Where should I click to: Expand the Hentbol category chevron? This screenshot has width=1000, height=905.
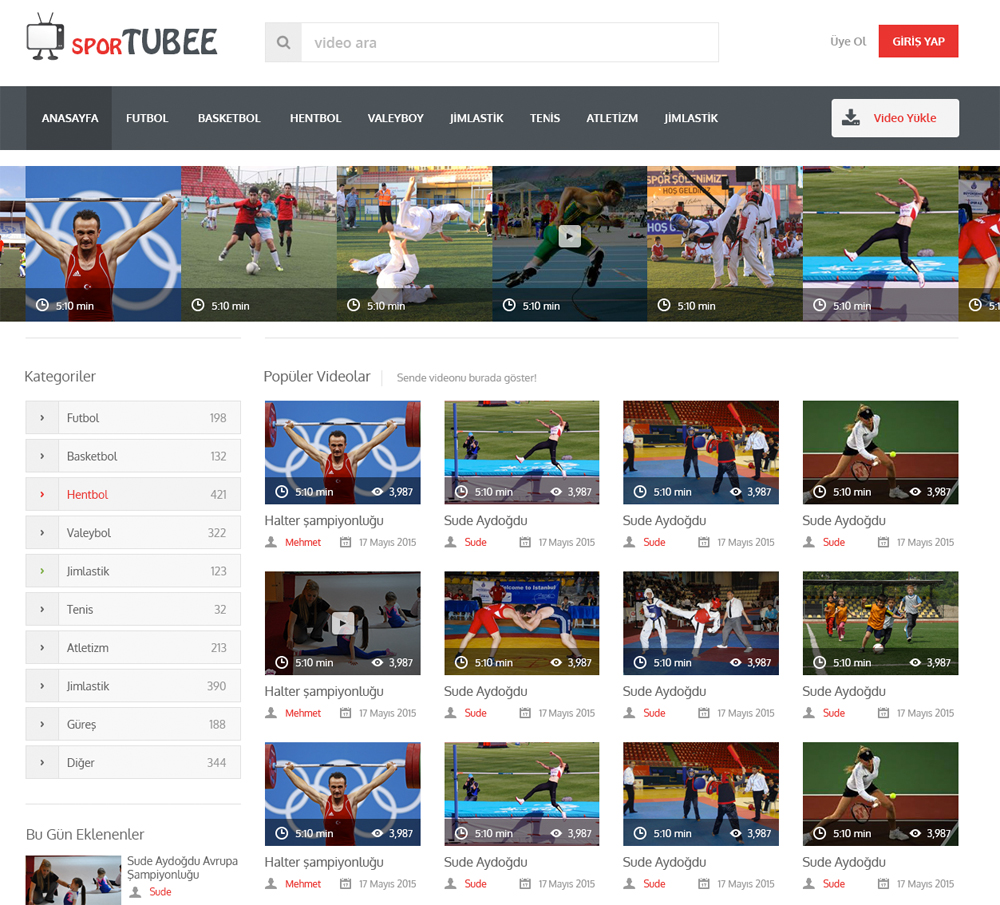pos(42,494)
